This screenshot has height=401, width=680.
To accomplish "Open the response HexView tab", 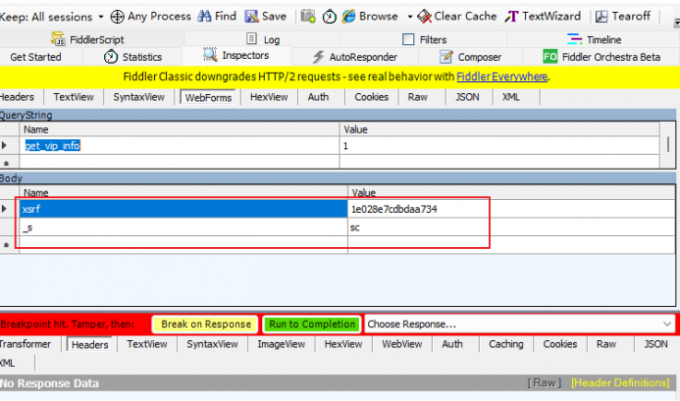I will (343, 344).
